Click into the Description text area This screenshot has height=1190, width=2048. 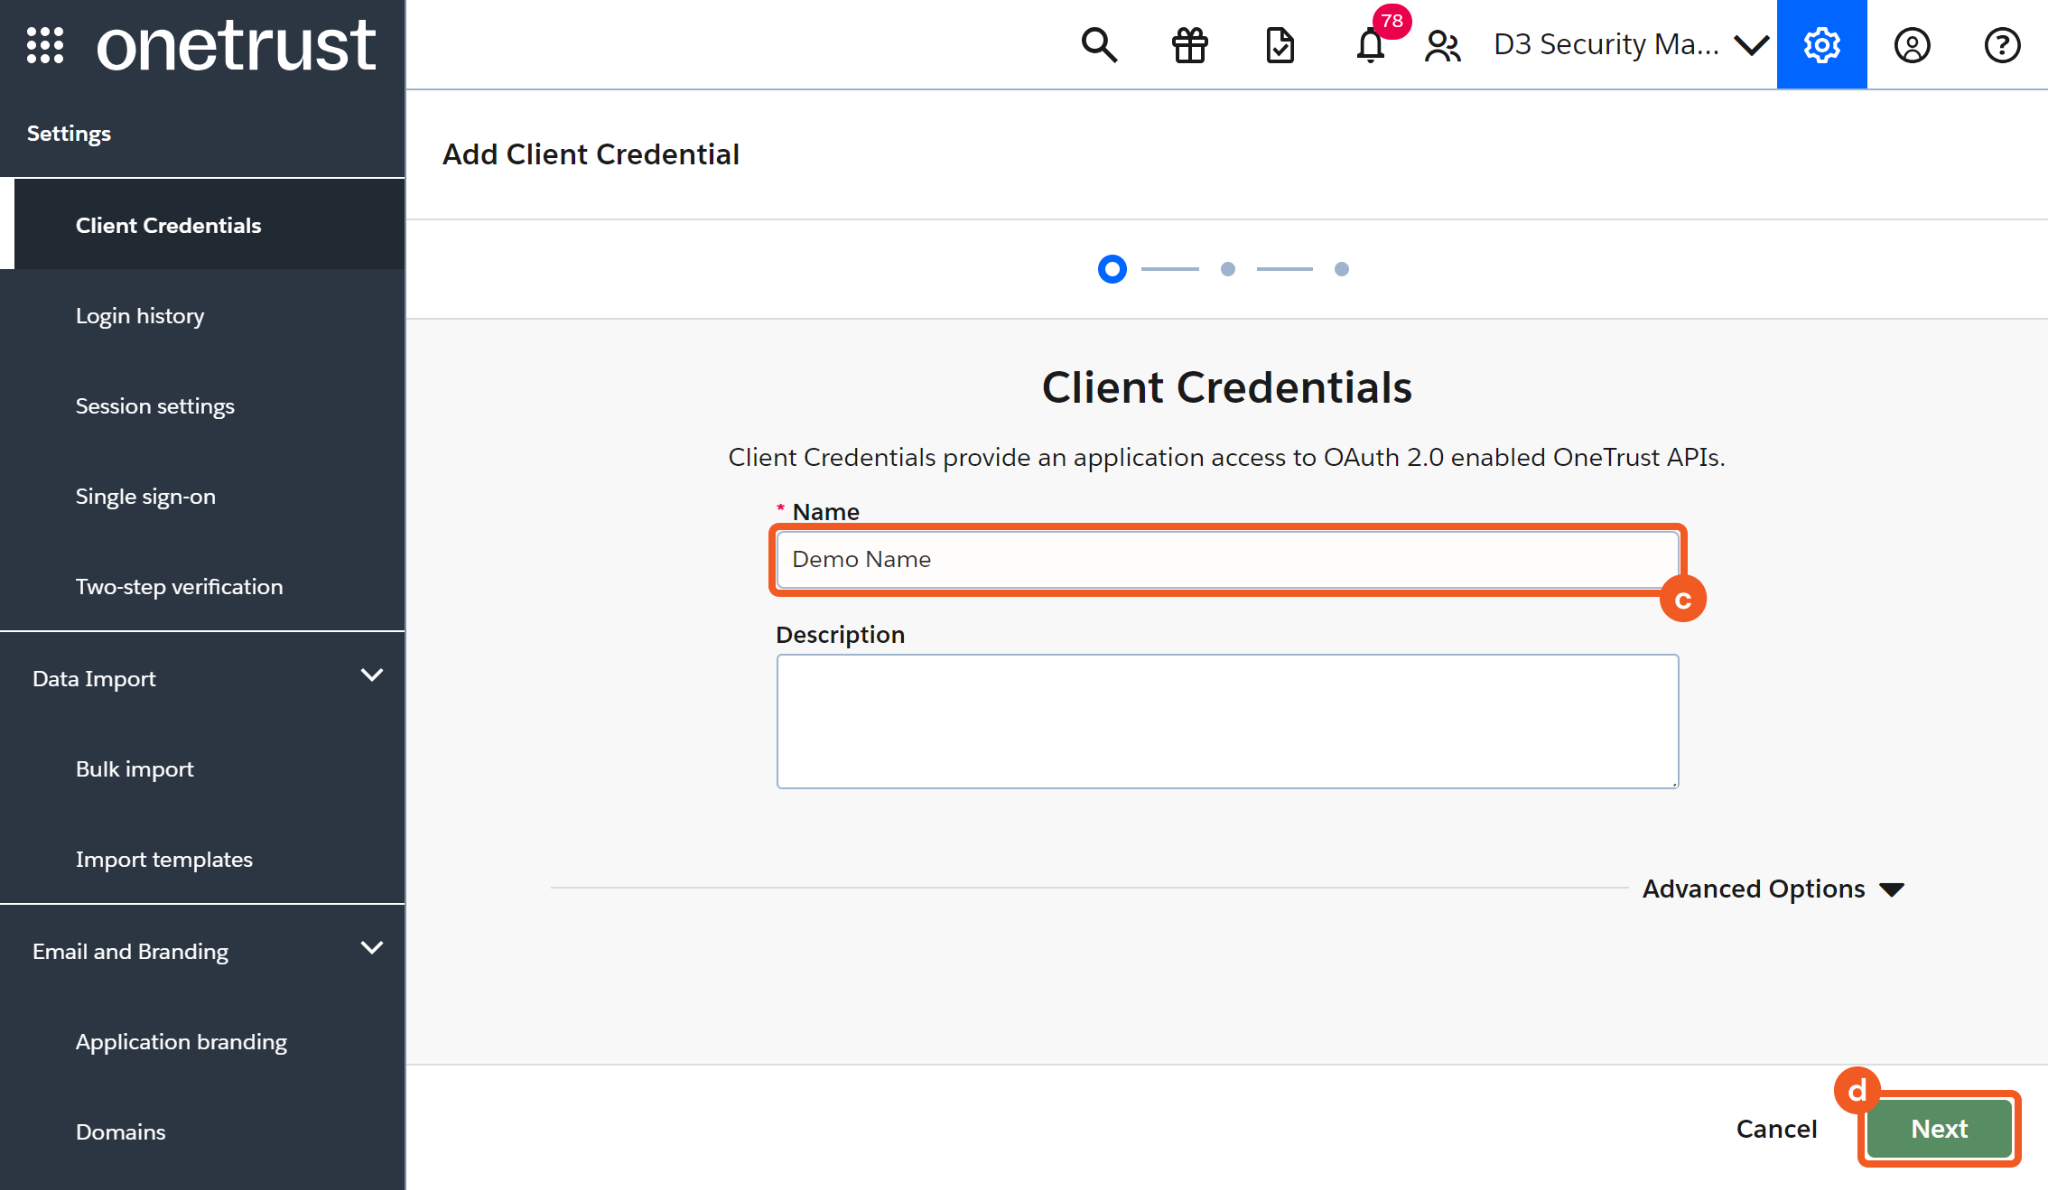[x=1227, y=721]
